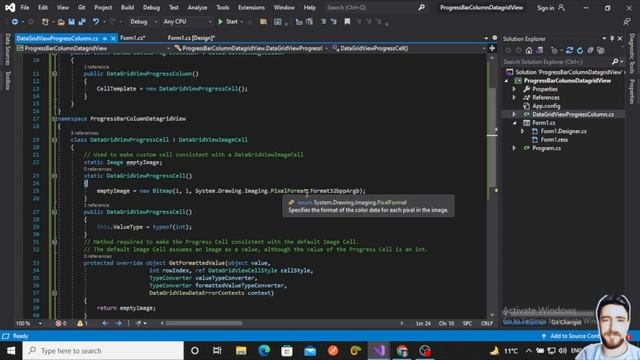Open the Visual Studio taskbar icon
The height and width of the screenshot is (360, 640).
(x=379, y=351)
